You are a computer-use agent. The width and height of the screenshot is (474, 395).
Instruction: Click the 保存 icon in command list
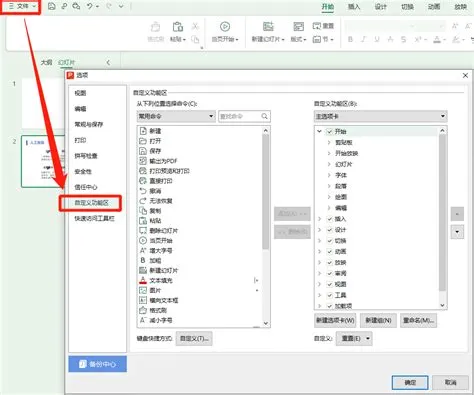[143, 151]
